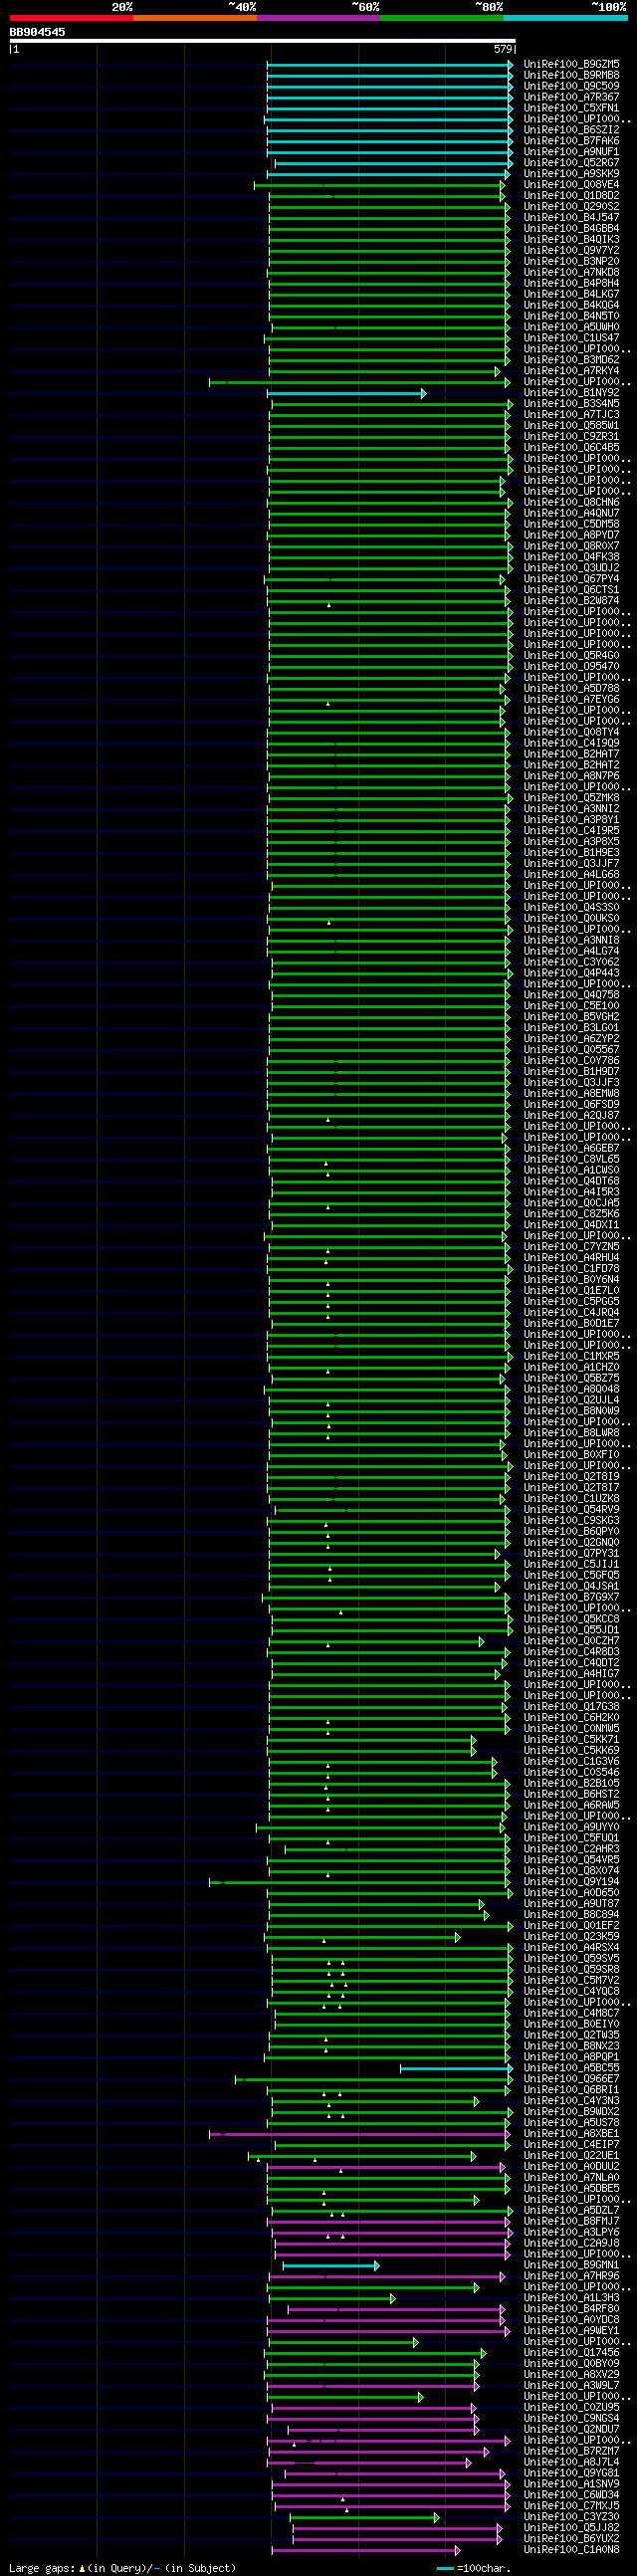Image resolution: width=637 pixels, height=2576 pixels.
Task: Select hit label UniRef100_Q17456
Action: tap(571, 2353)
